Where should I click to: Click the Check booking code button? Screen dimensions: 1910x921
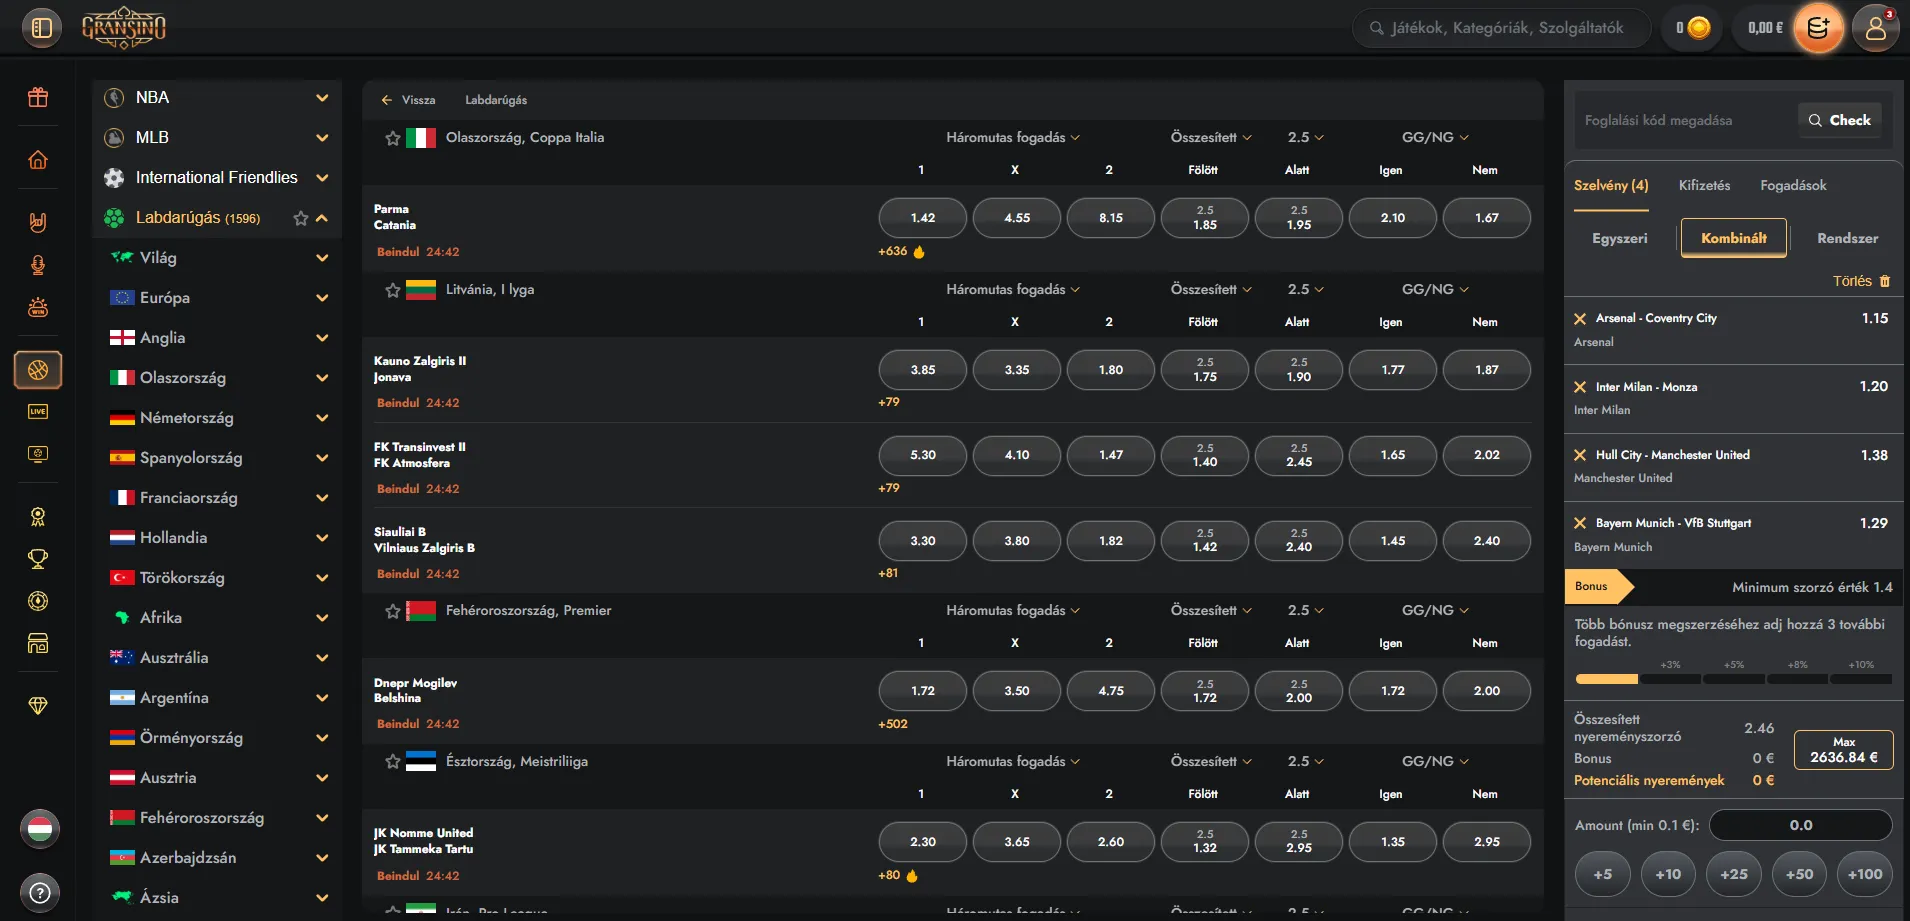point(1840,120)
